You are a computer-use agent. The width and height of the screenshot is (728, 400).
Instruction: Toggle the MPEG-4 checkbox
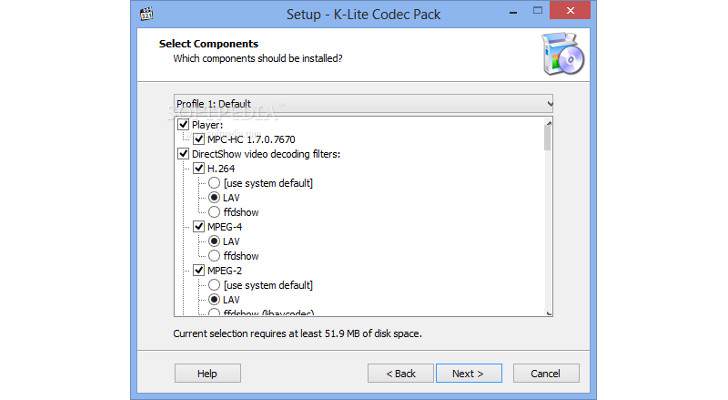[x=199, y=227]
